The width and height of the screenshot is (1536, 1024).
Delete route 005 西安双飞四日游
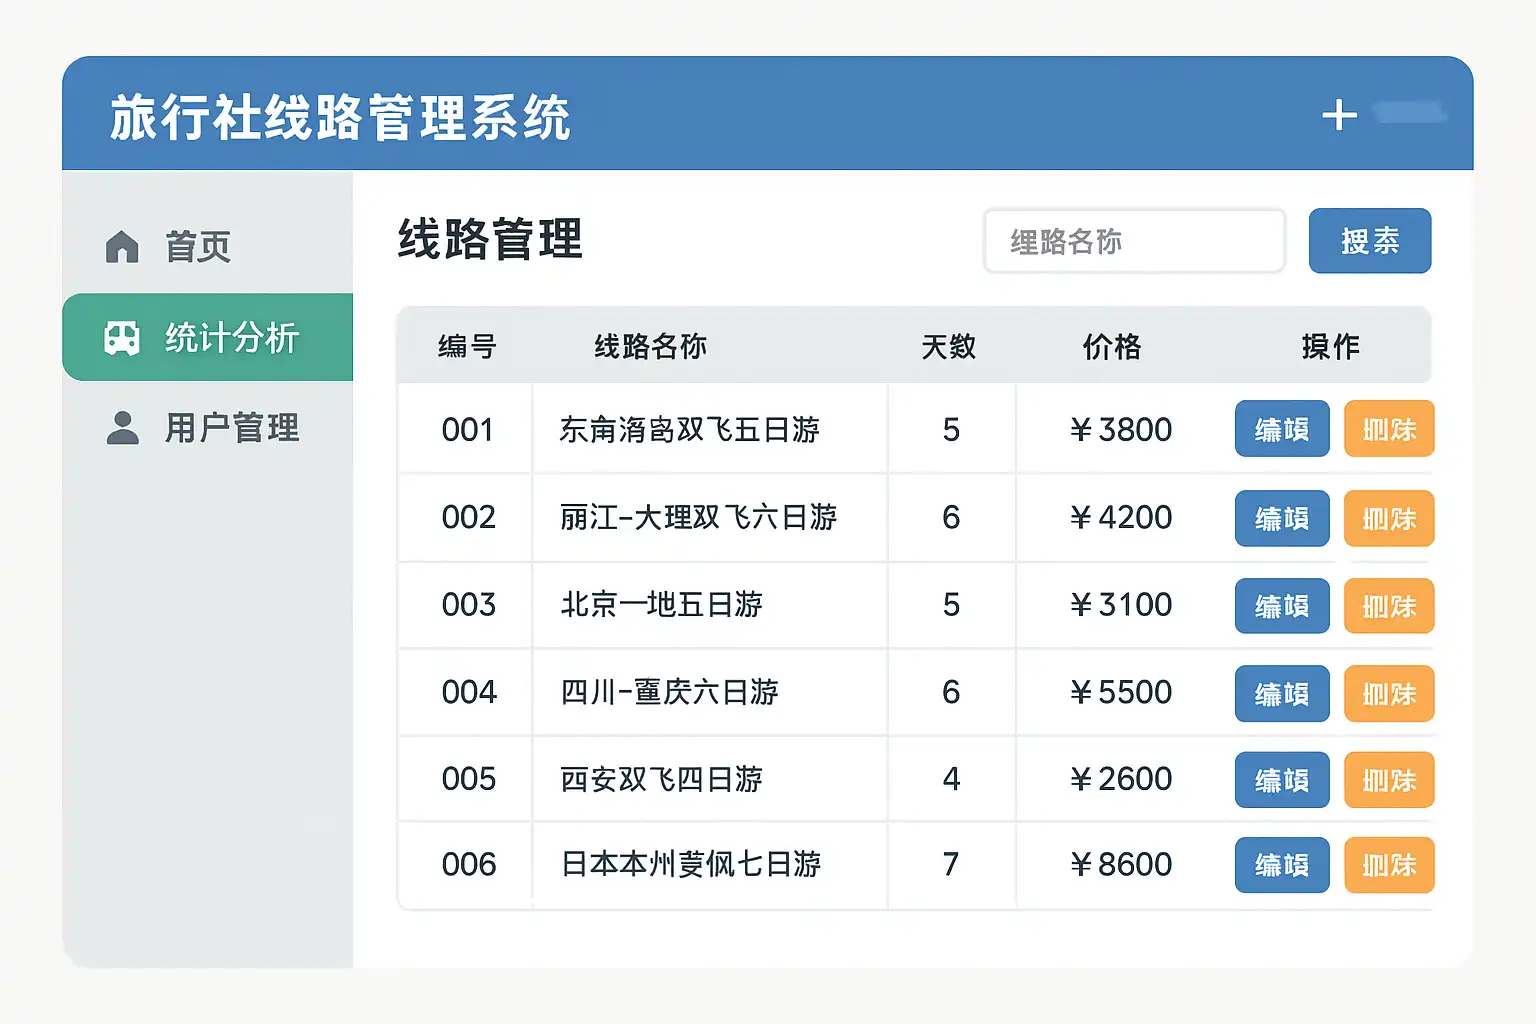(1389, 780)
